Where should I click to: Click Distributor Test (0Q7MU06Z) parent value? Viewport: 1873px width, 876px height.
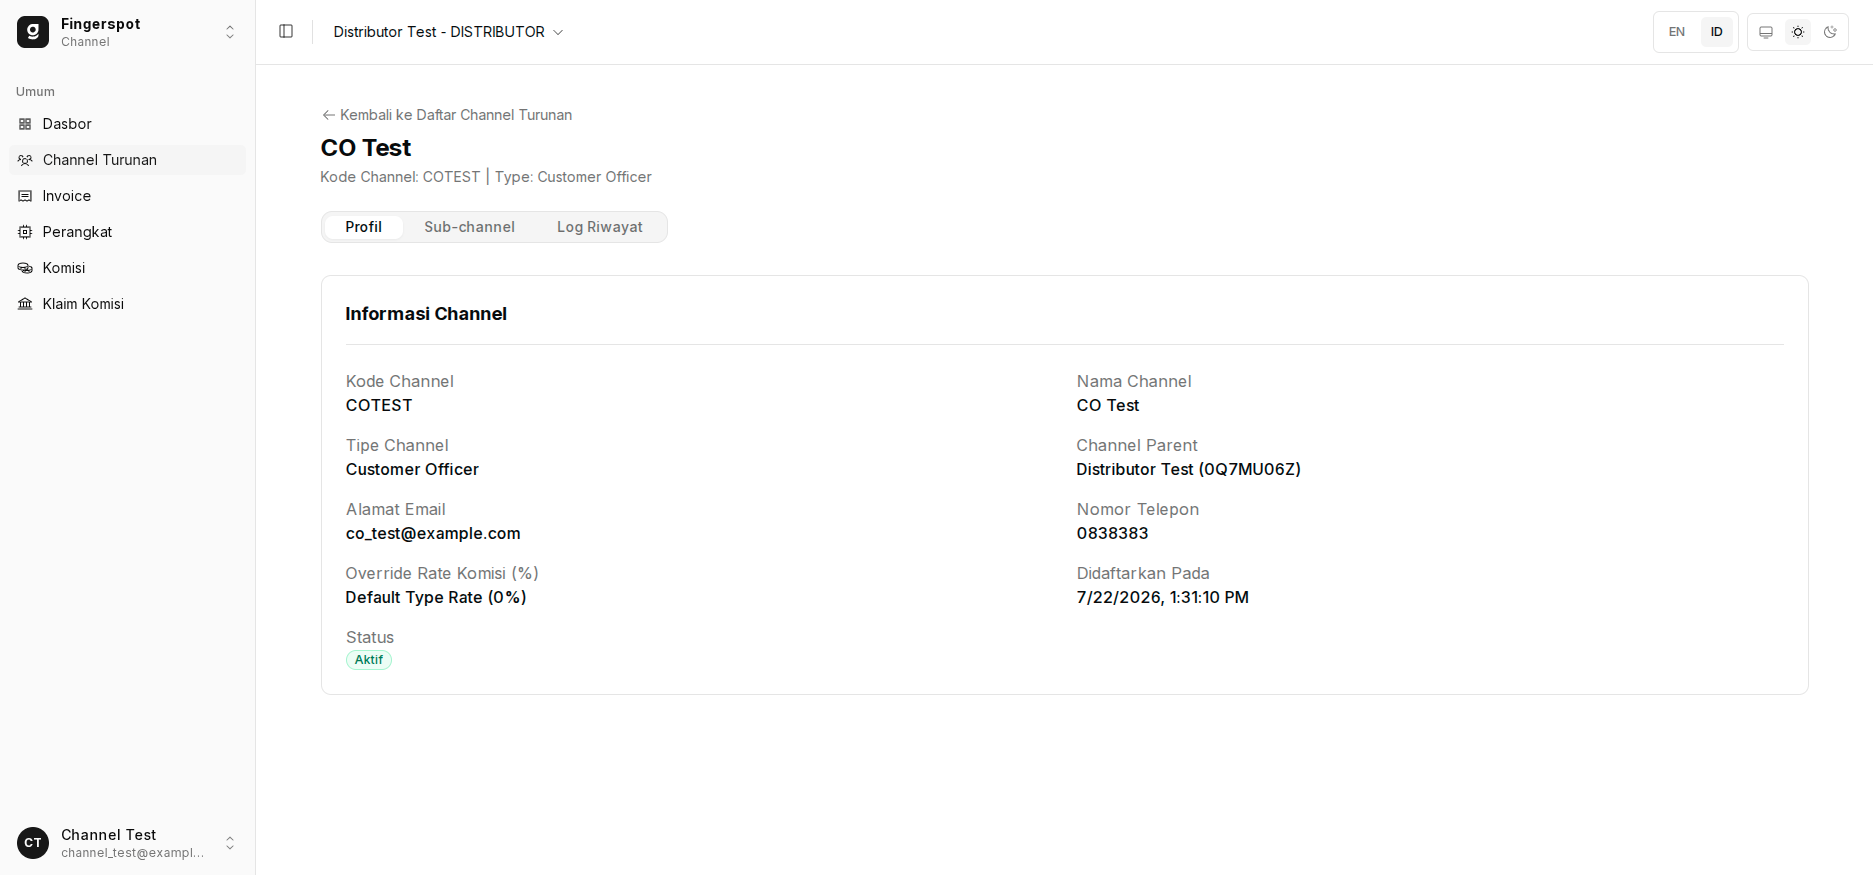click(1188, 470)
